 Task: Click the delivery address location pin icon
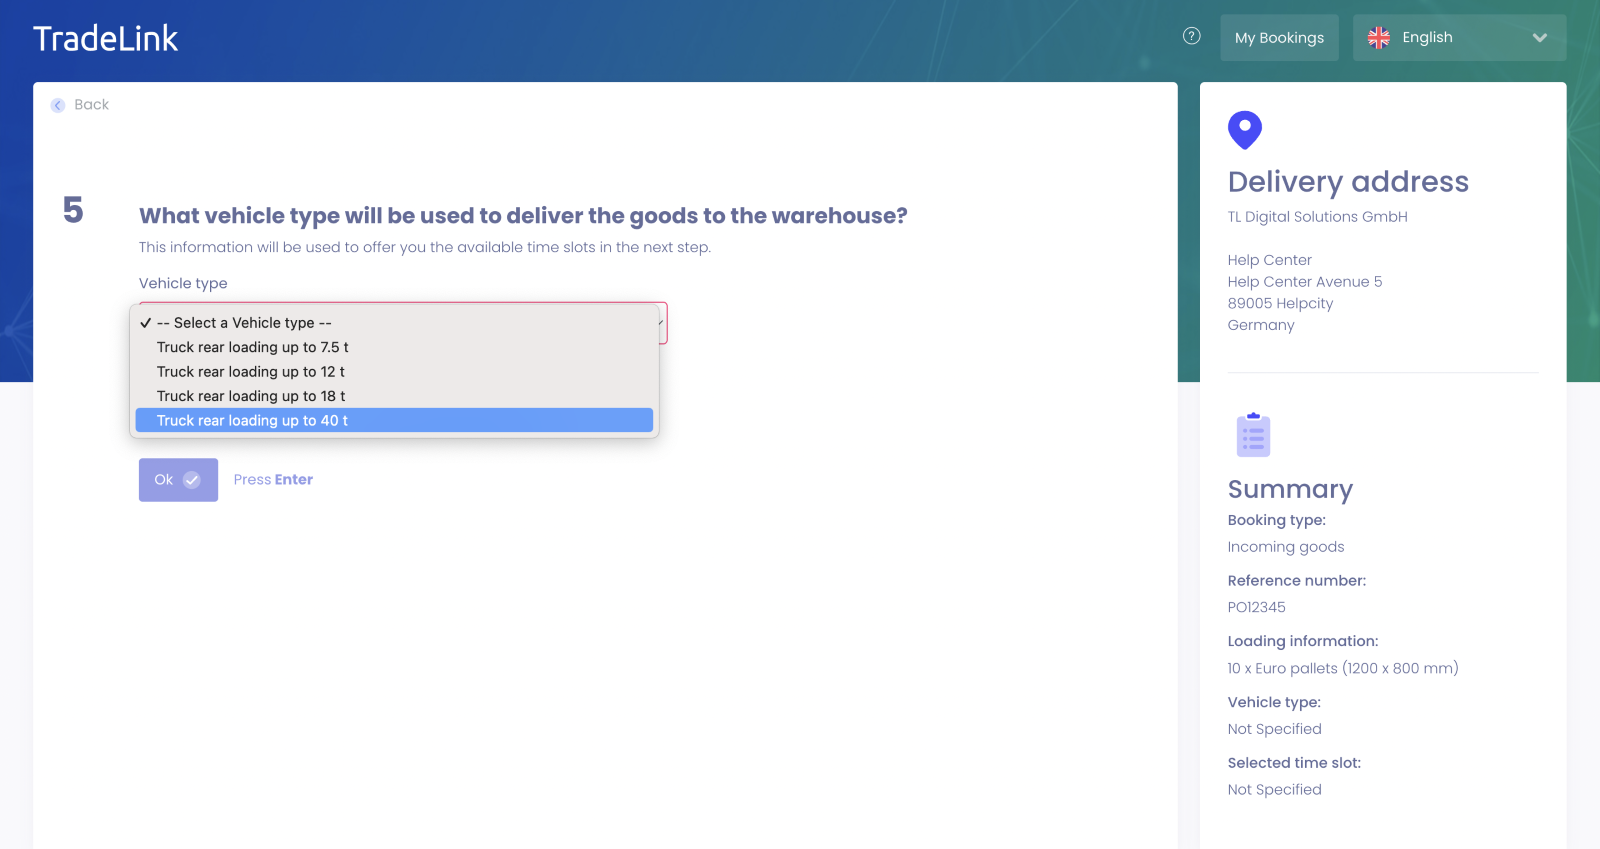point(1244,129)
